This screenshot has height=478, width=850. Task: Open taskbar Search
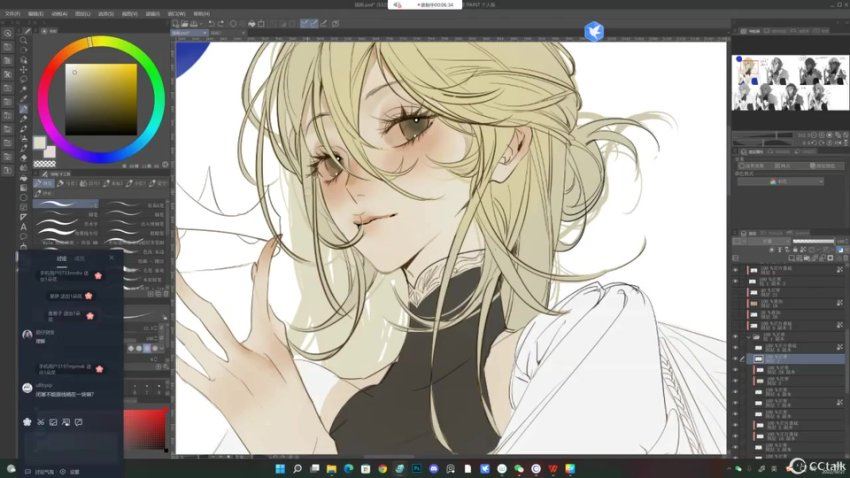297,469
